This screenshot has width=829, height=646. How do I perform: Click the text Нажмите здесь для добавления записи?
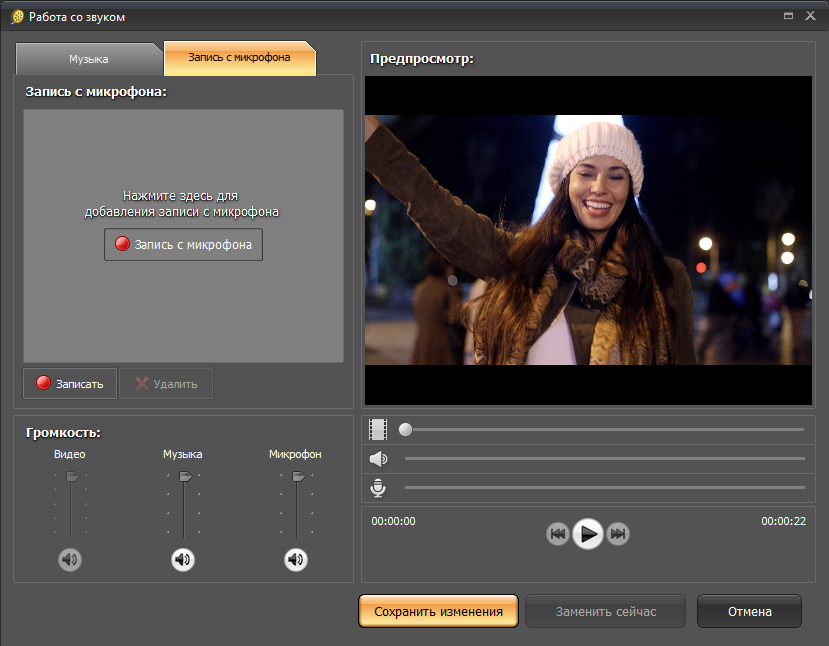(181, 204)
